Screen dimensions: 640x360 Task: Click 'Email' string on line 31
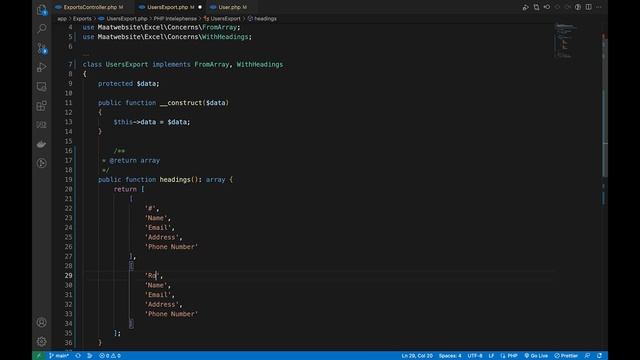click(158, 295)
